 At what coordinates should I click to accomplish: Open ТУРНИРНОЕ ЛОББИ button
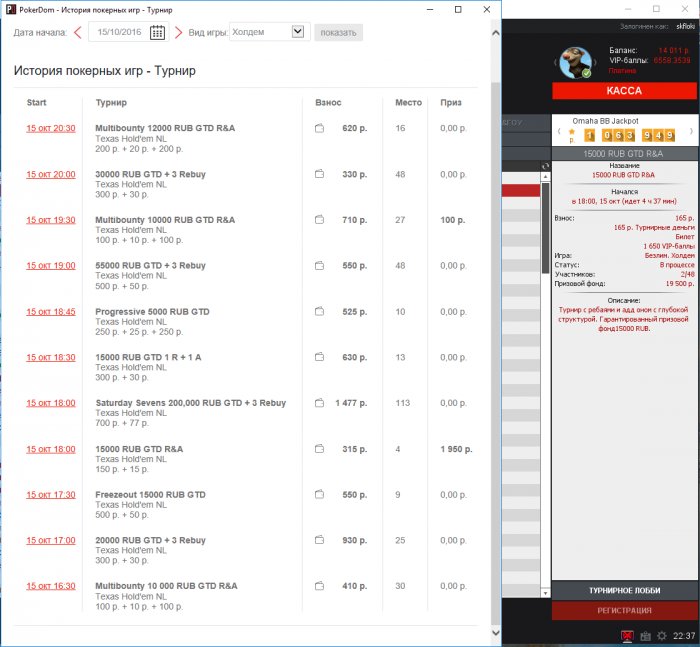(624, 590)
